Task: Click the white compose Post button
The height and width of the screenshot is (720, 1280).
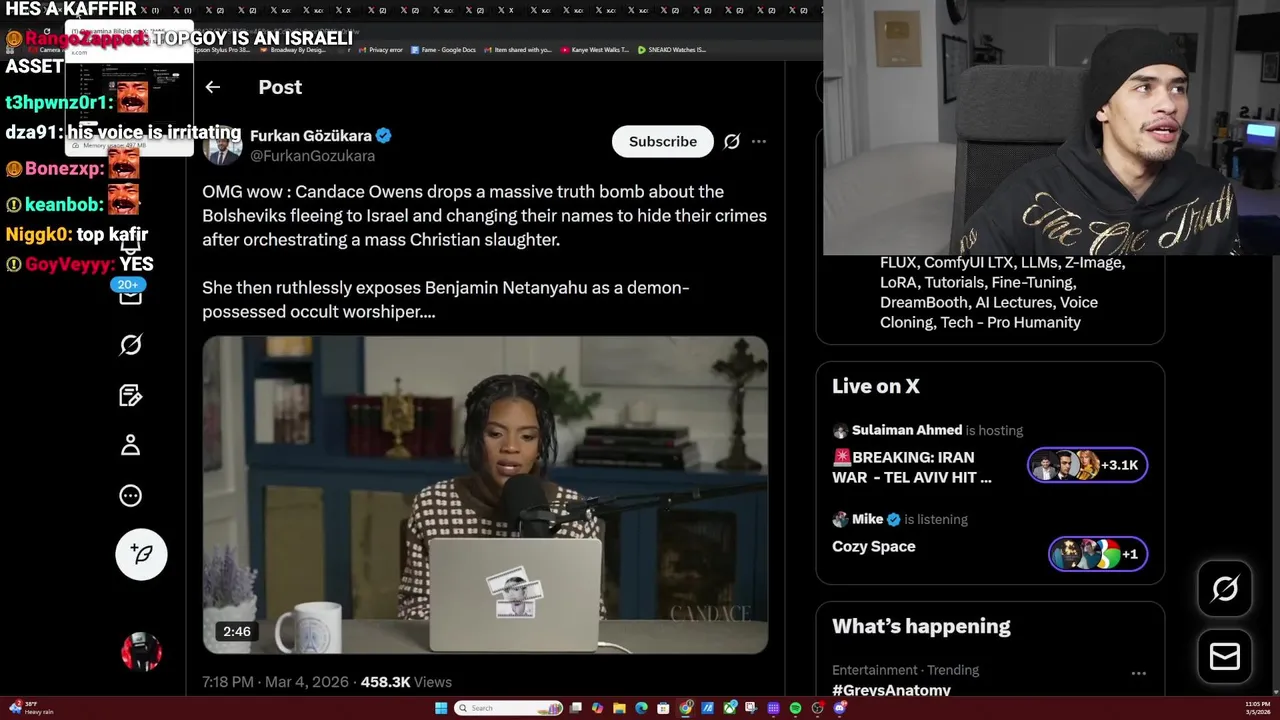Action: (x=141, y=554)
